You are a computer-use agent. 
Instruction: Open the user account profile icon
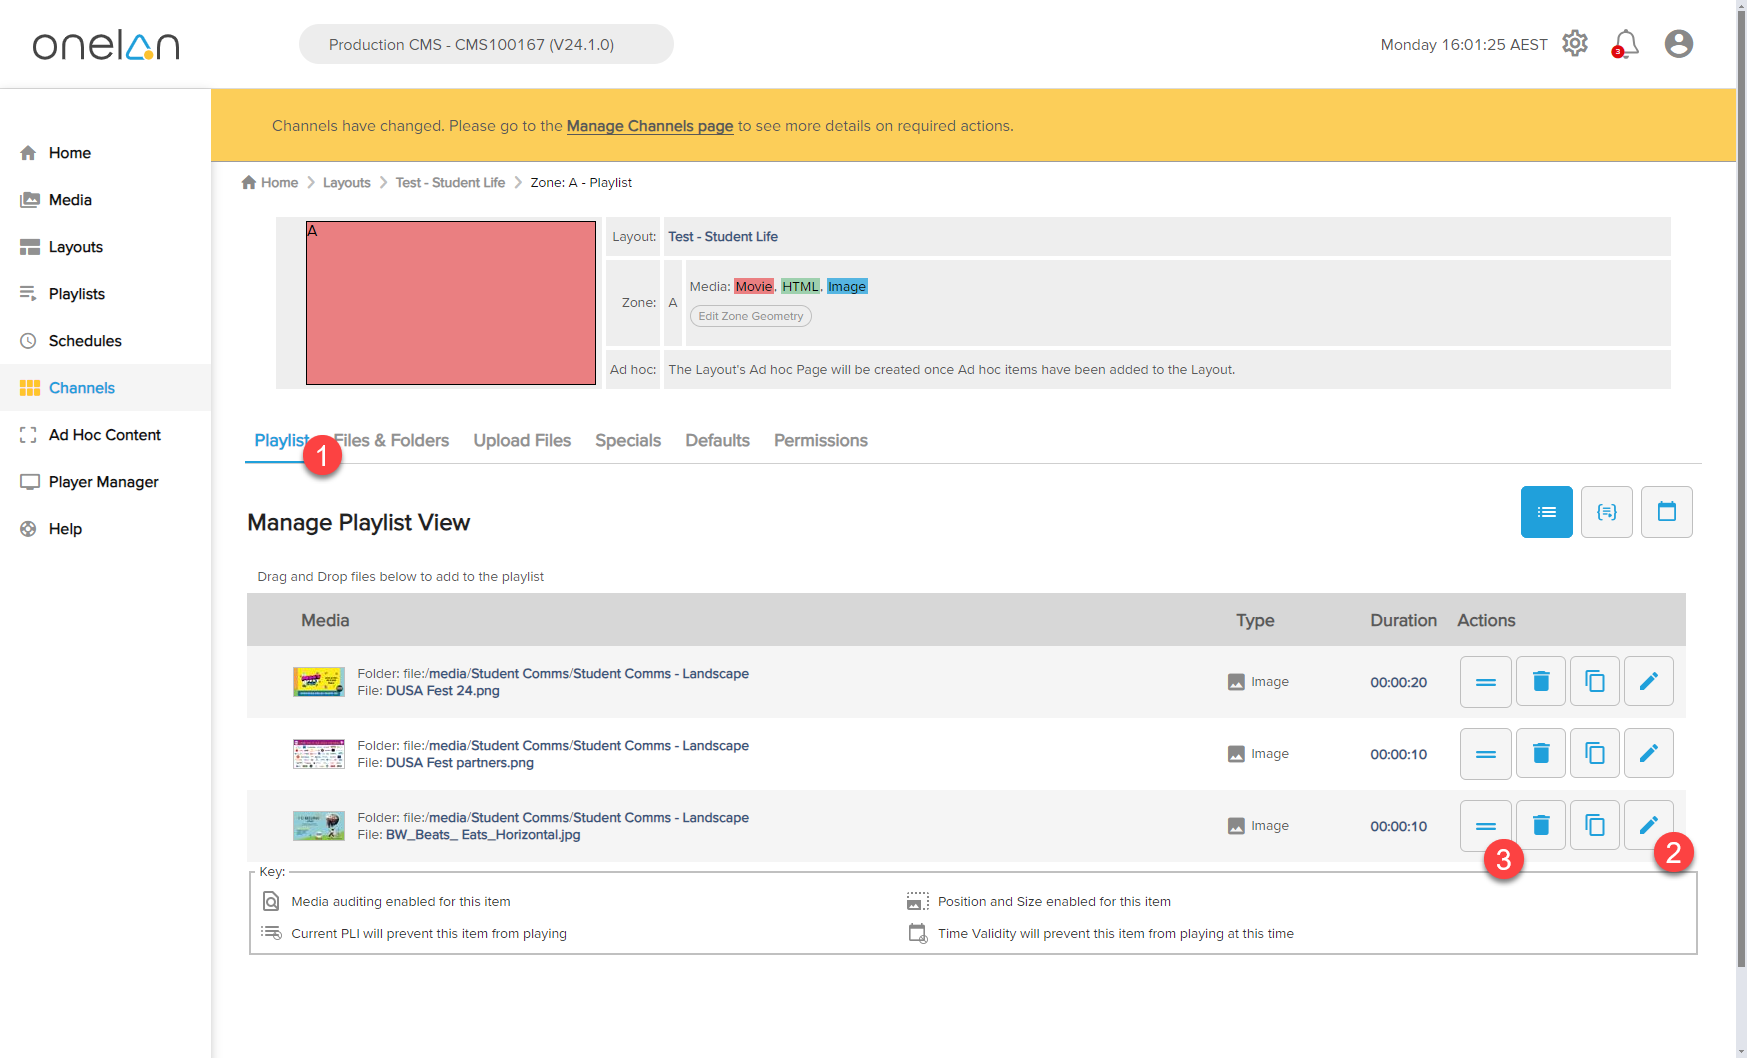[x=1678, y=44]
